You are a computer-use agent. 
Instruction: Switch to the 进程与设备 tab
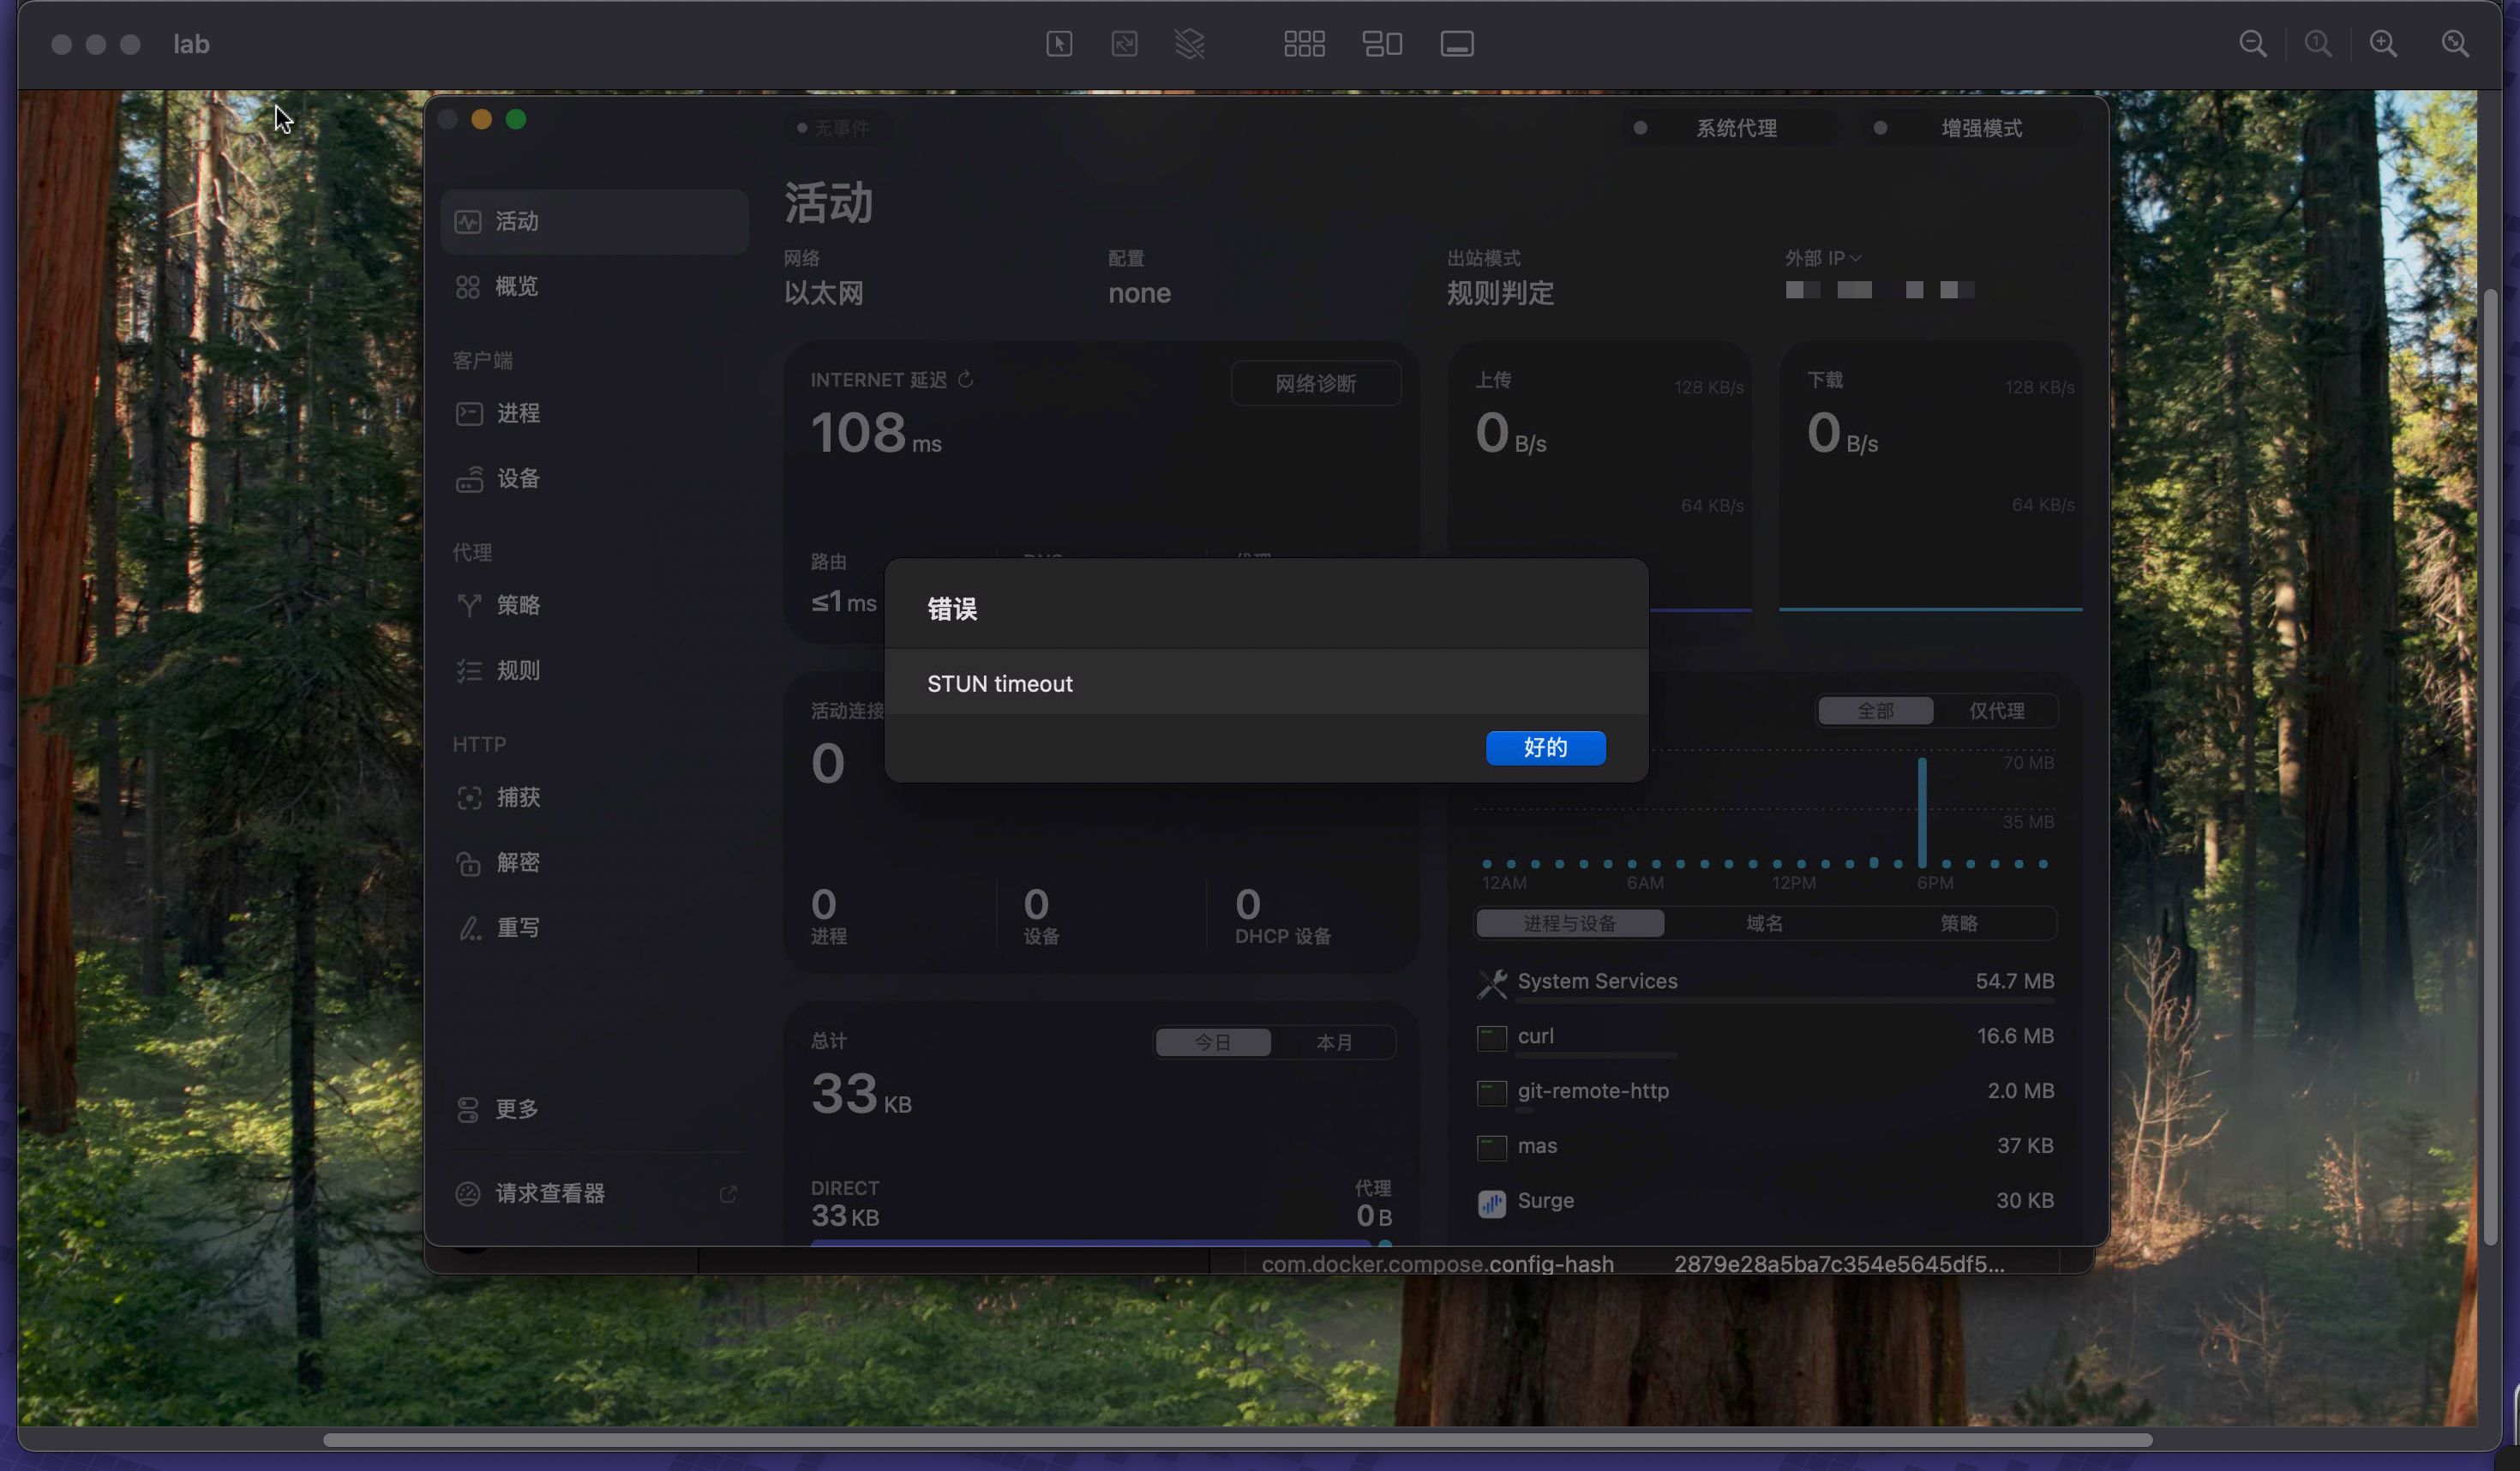click(x=1570, y=923)
